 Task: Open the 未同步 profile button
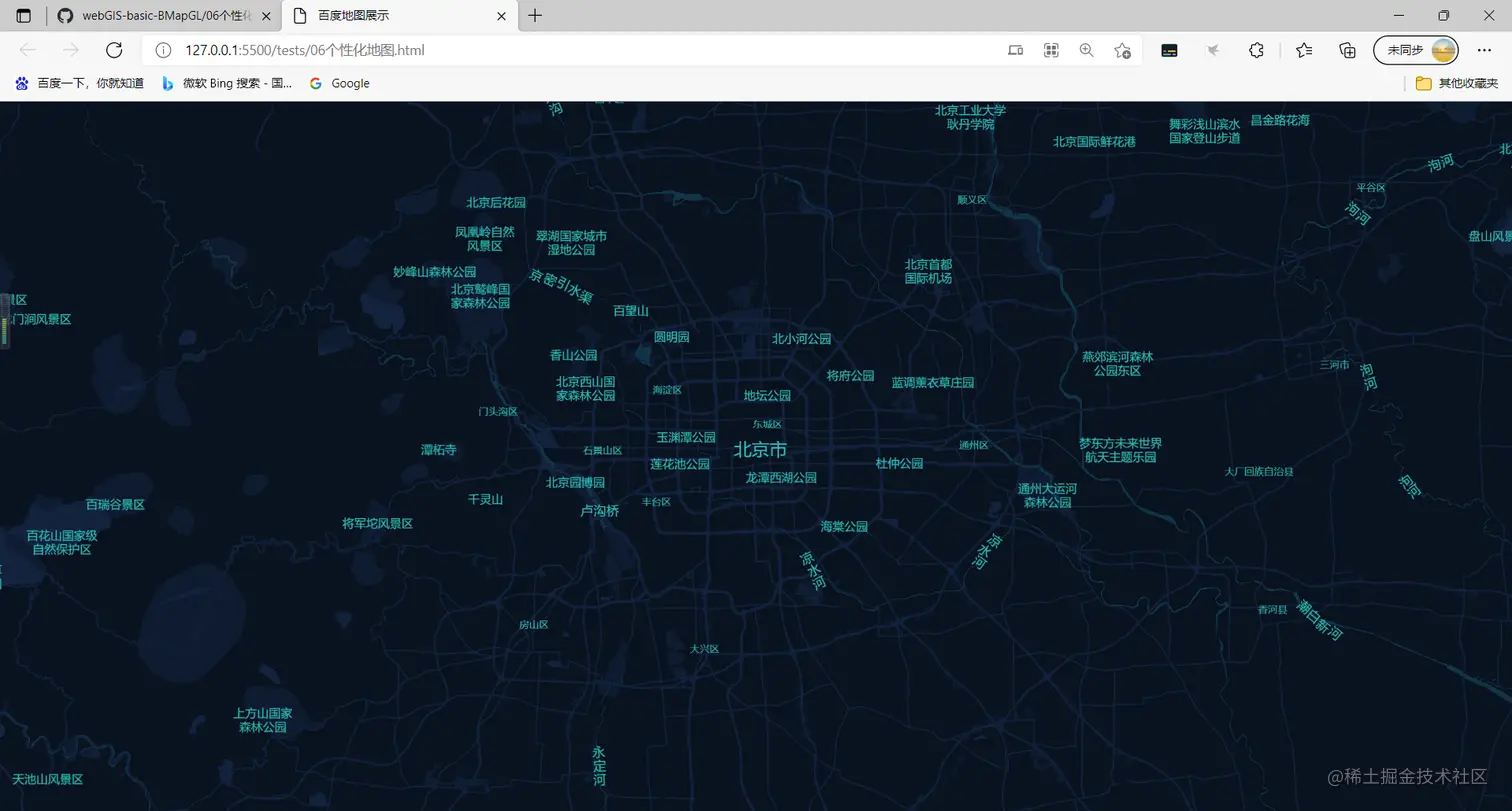1416,50
